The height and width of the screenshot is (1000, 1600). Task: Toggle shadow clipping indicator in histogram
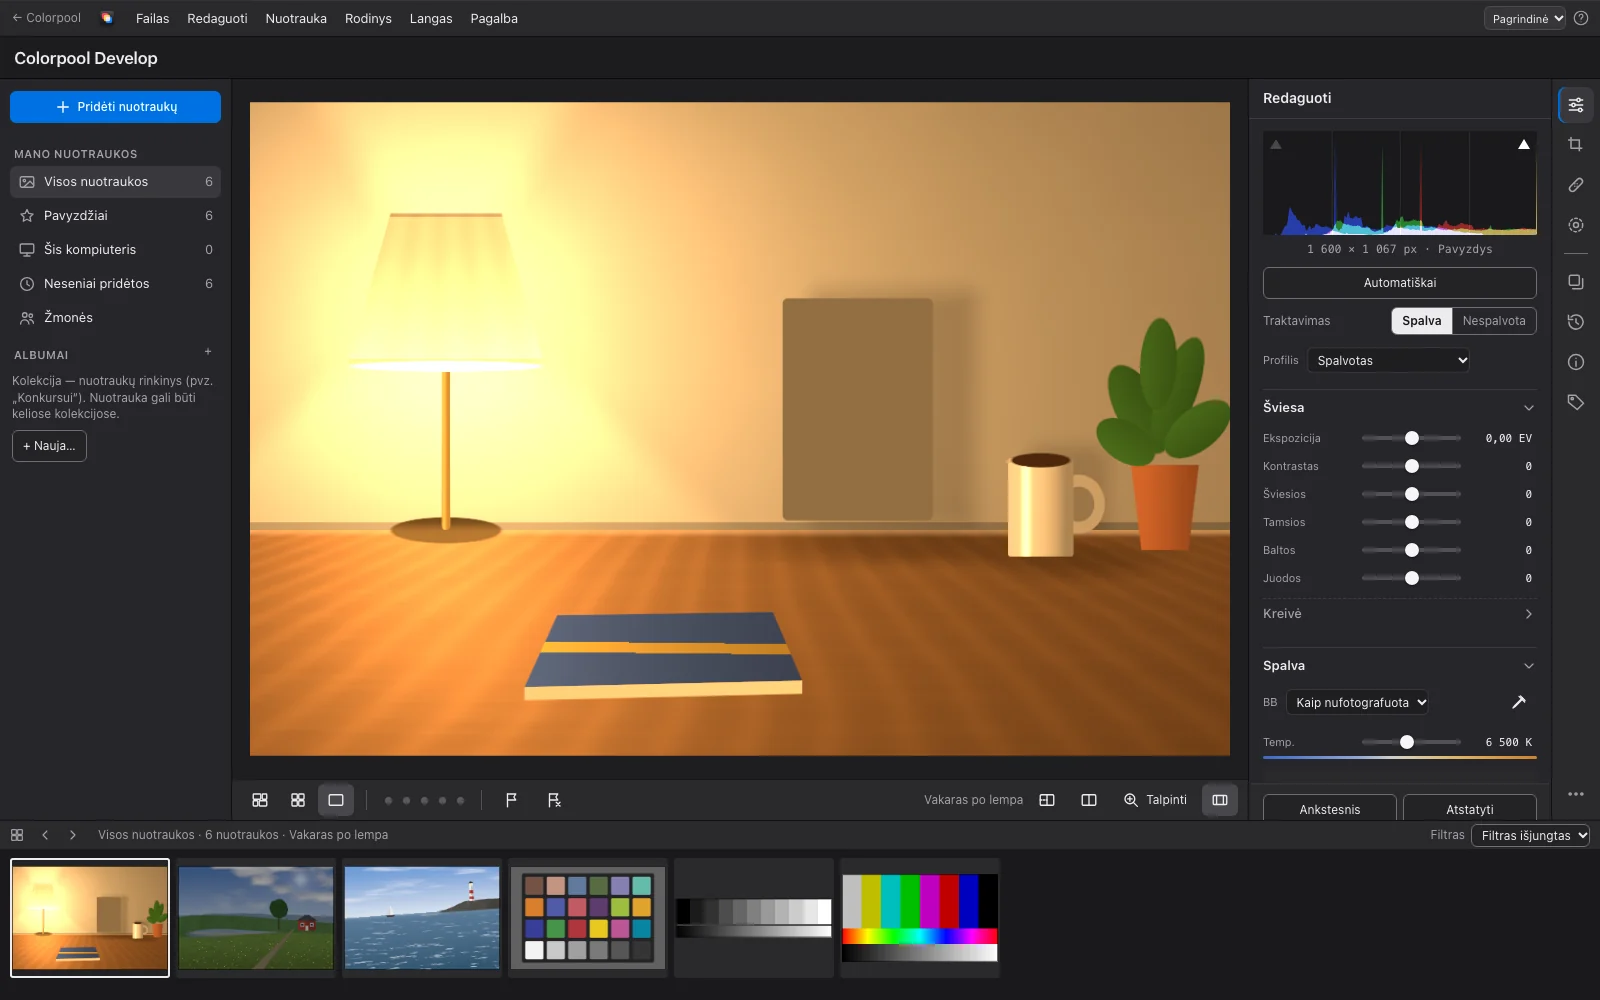point(1276,145)
